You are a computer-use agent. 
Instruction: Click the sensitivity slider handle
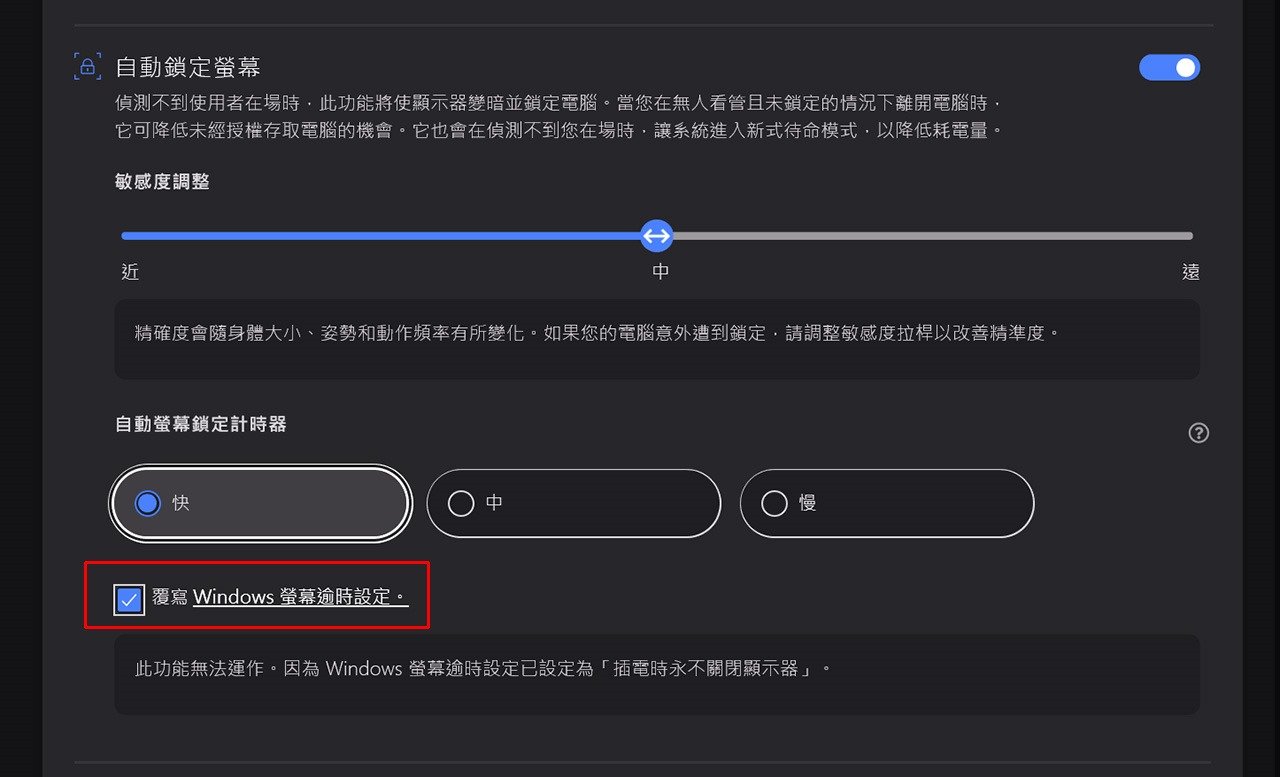pos(656,236)
